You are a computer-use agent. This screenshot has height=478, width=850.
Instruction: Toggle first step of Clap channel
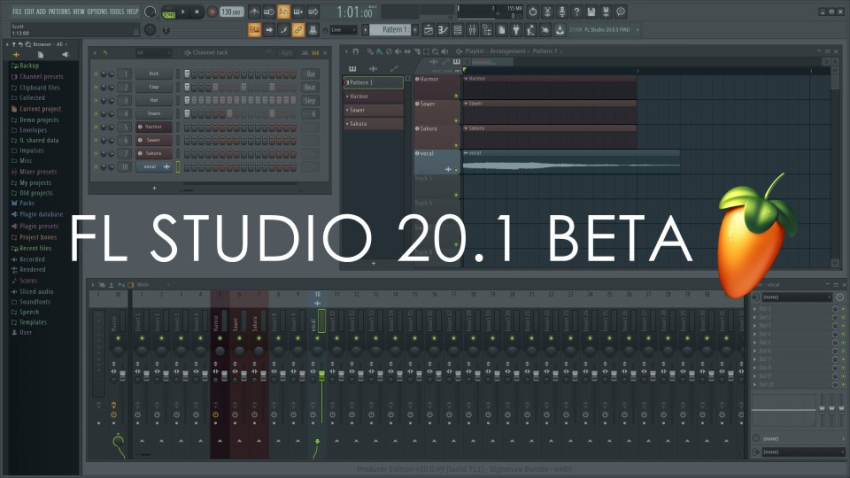pos(187,87)
